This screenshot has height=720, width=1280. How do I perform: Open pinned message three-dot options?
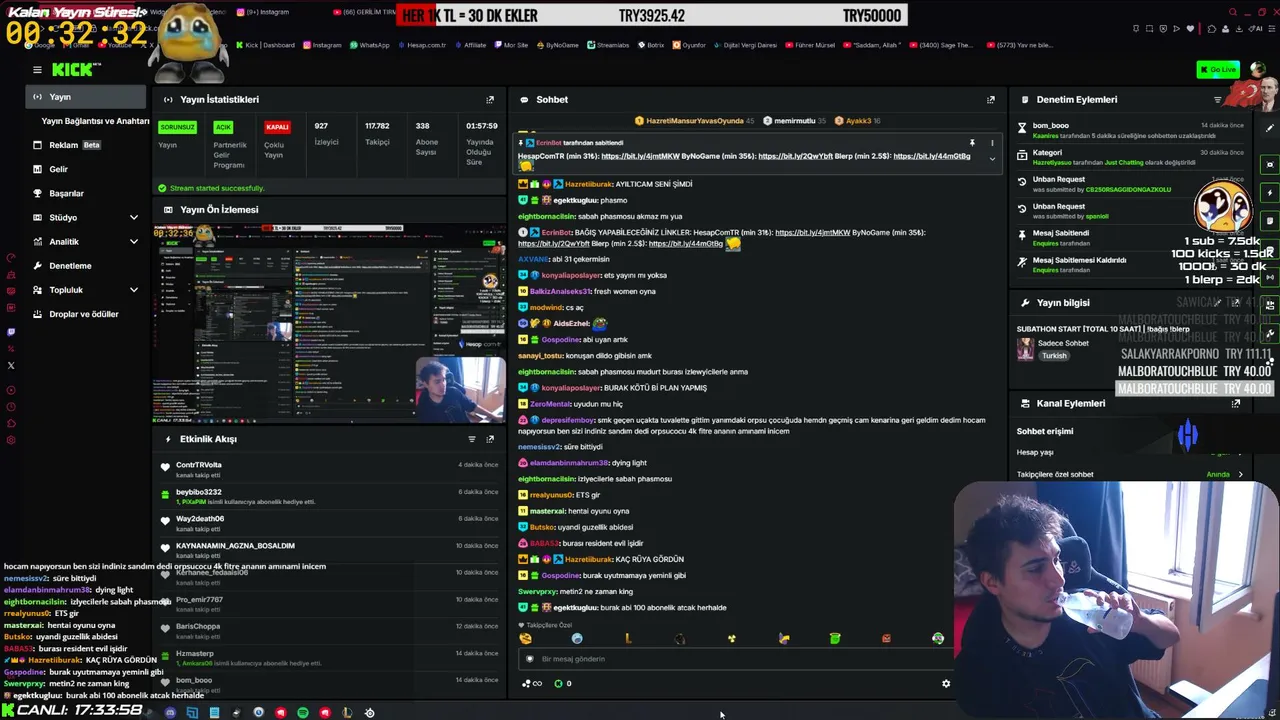click(992, 143)
